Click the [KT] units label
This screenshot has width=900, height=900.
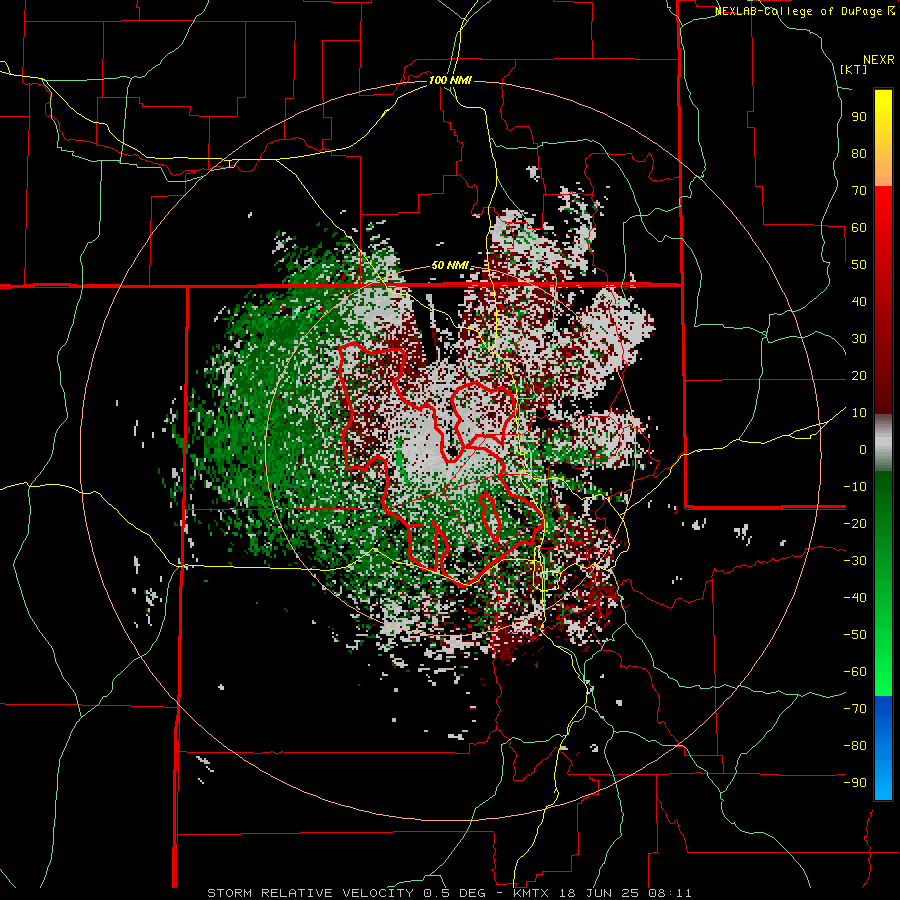point(854,69)
